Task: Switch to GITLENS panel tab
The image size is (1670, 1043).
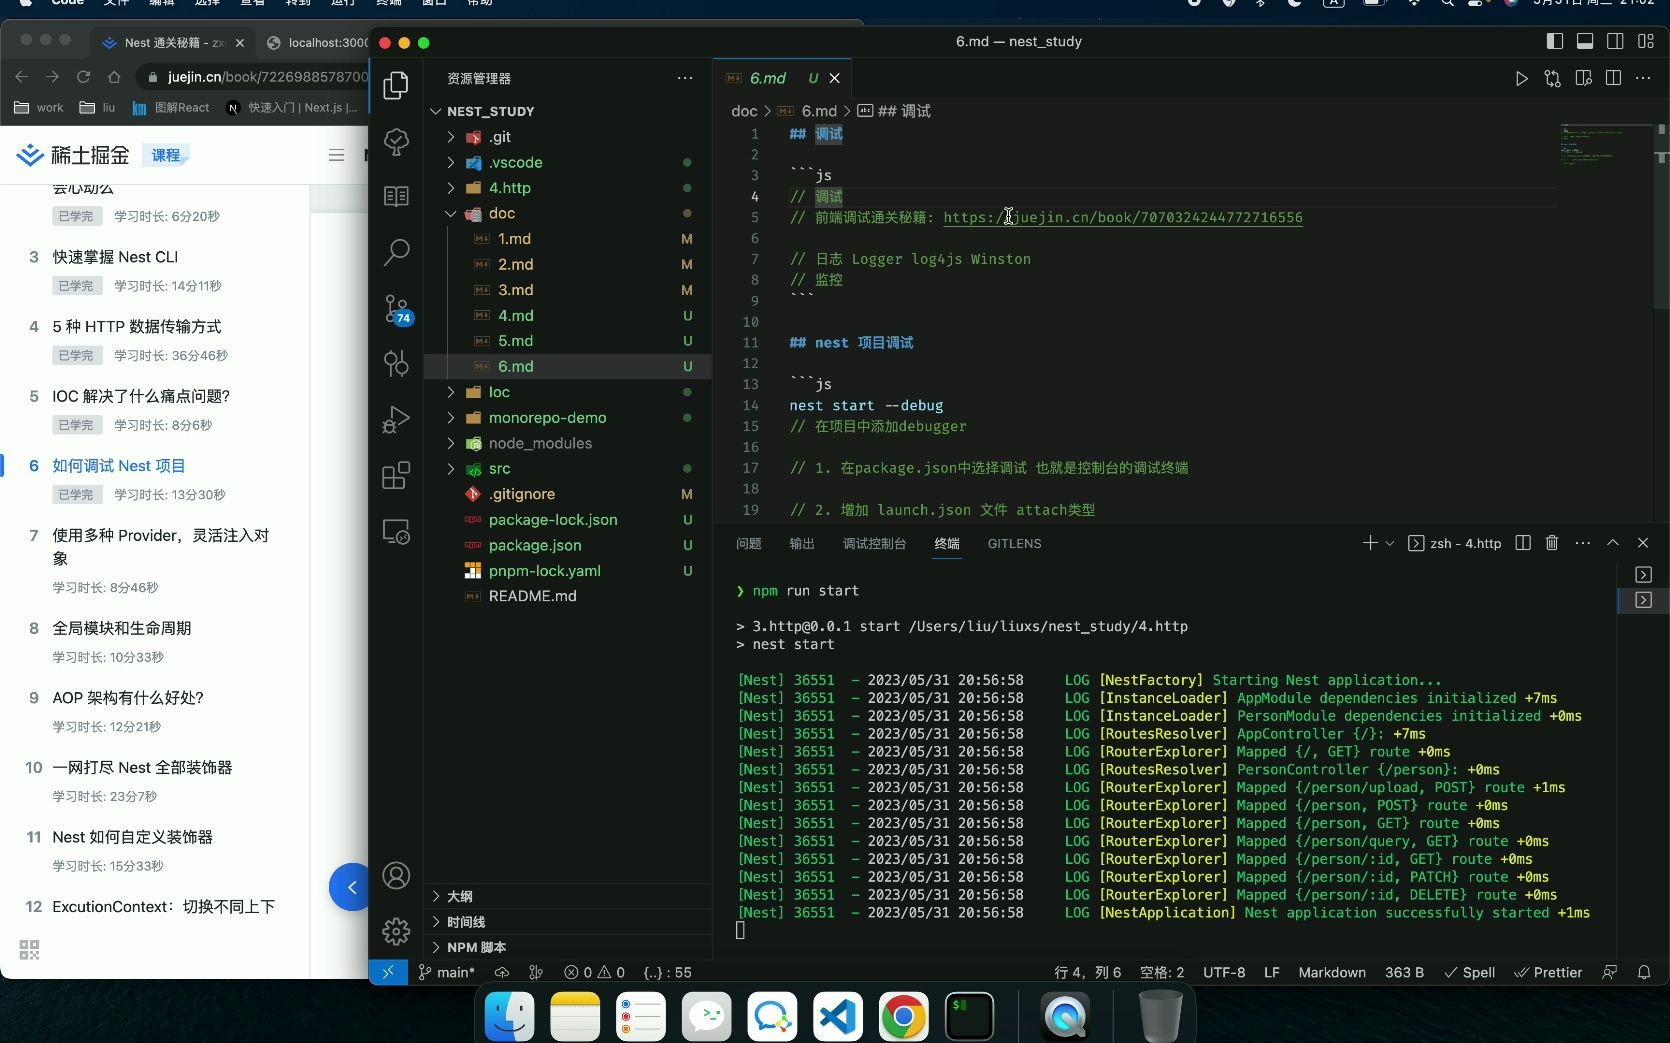Action: (1014, 543)
